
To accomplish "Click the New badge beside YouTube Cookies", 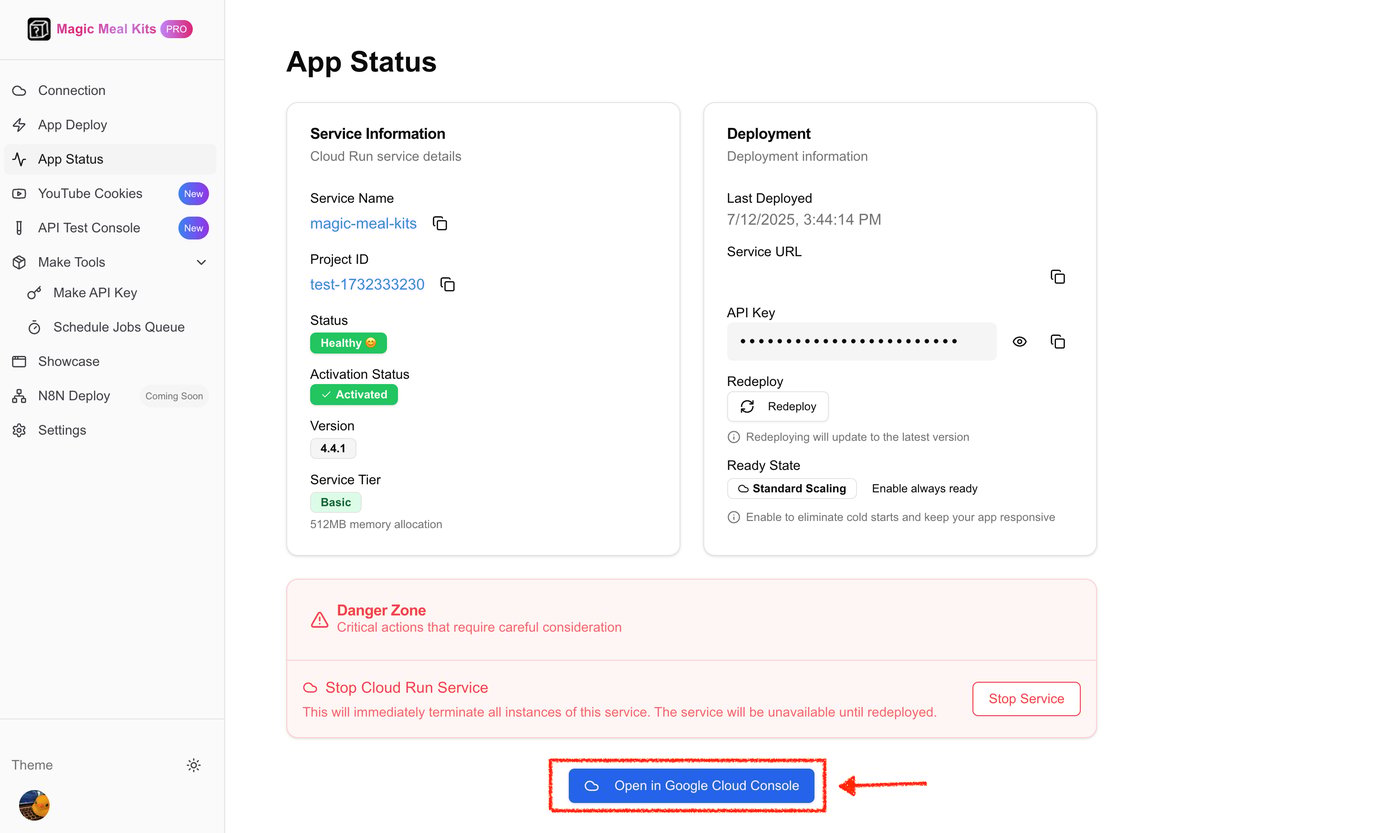I will click(194, 194).
